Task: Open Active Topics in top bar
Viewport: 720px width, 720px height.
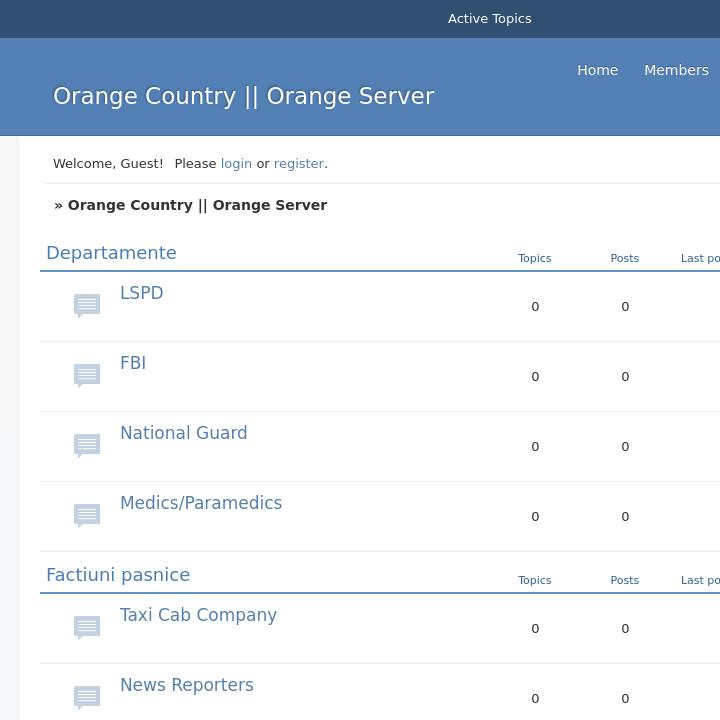Action: 489,18
